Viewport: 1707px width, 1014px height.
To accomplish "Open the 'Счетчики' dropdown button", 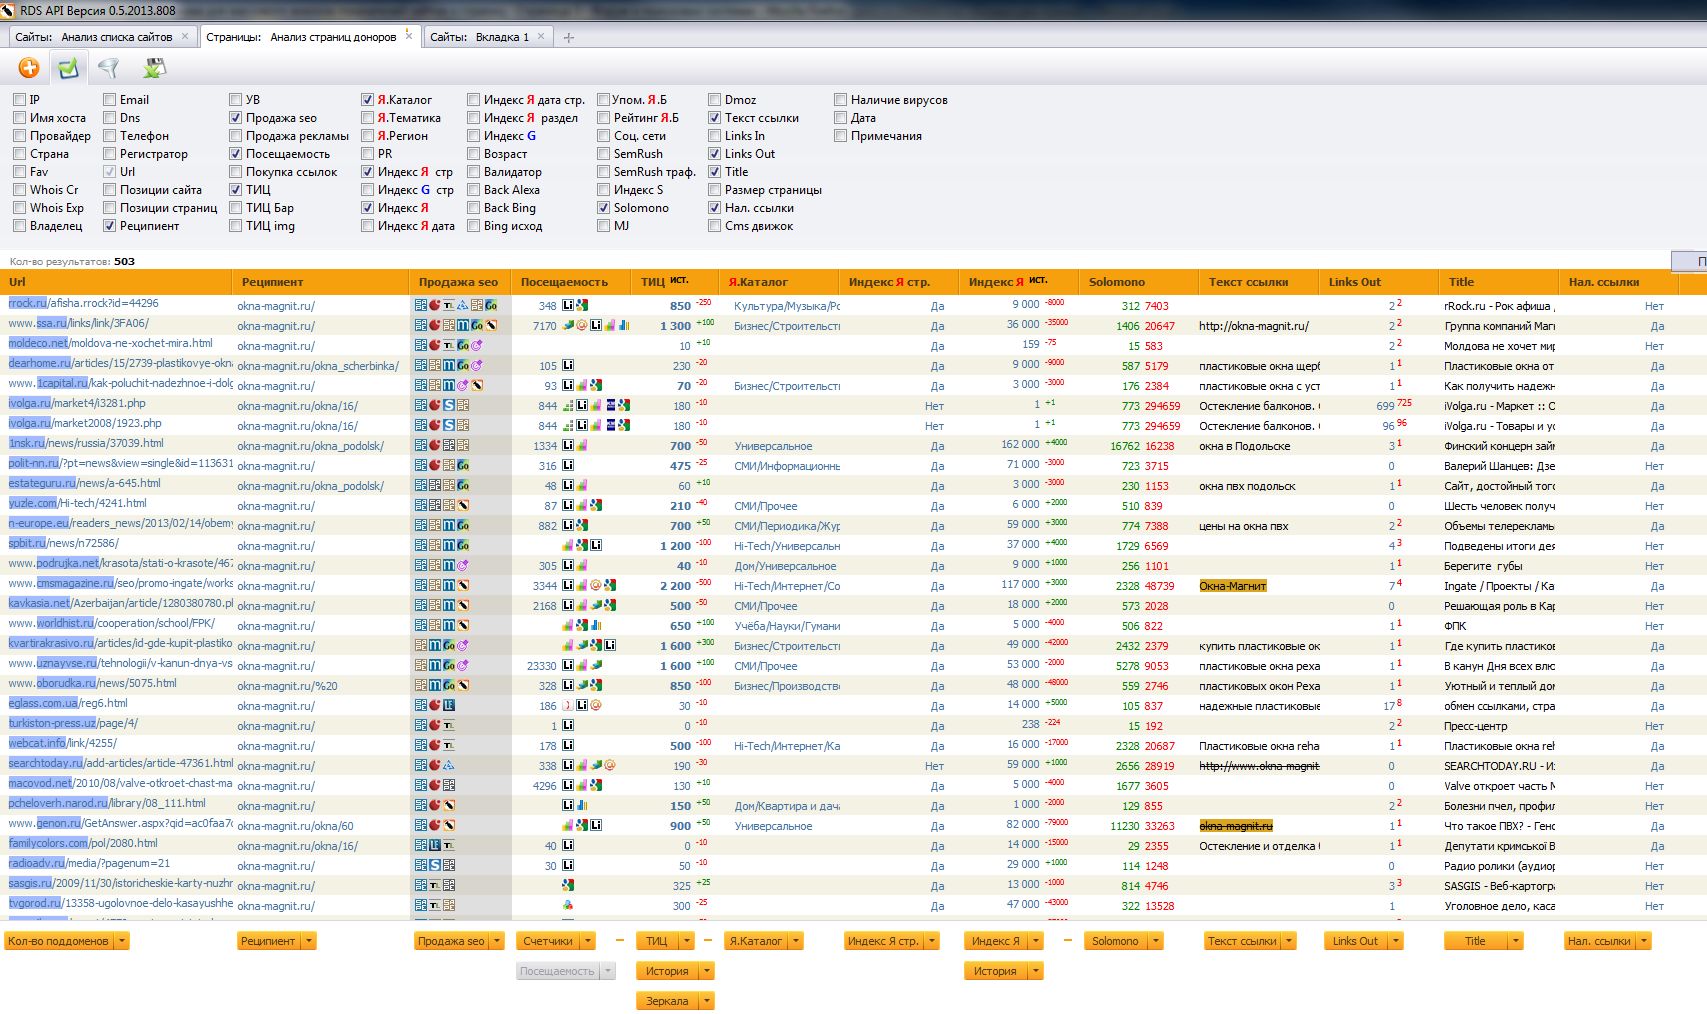I will point(555,941).
